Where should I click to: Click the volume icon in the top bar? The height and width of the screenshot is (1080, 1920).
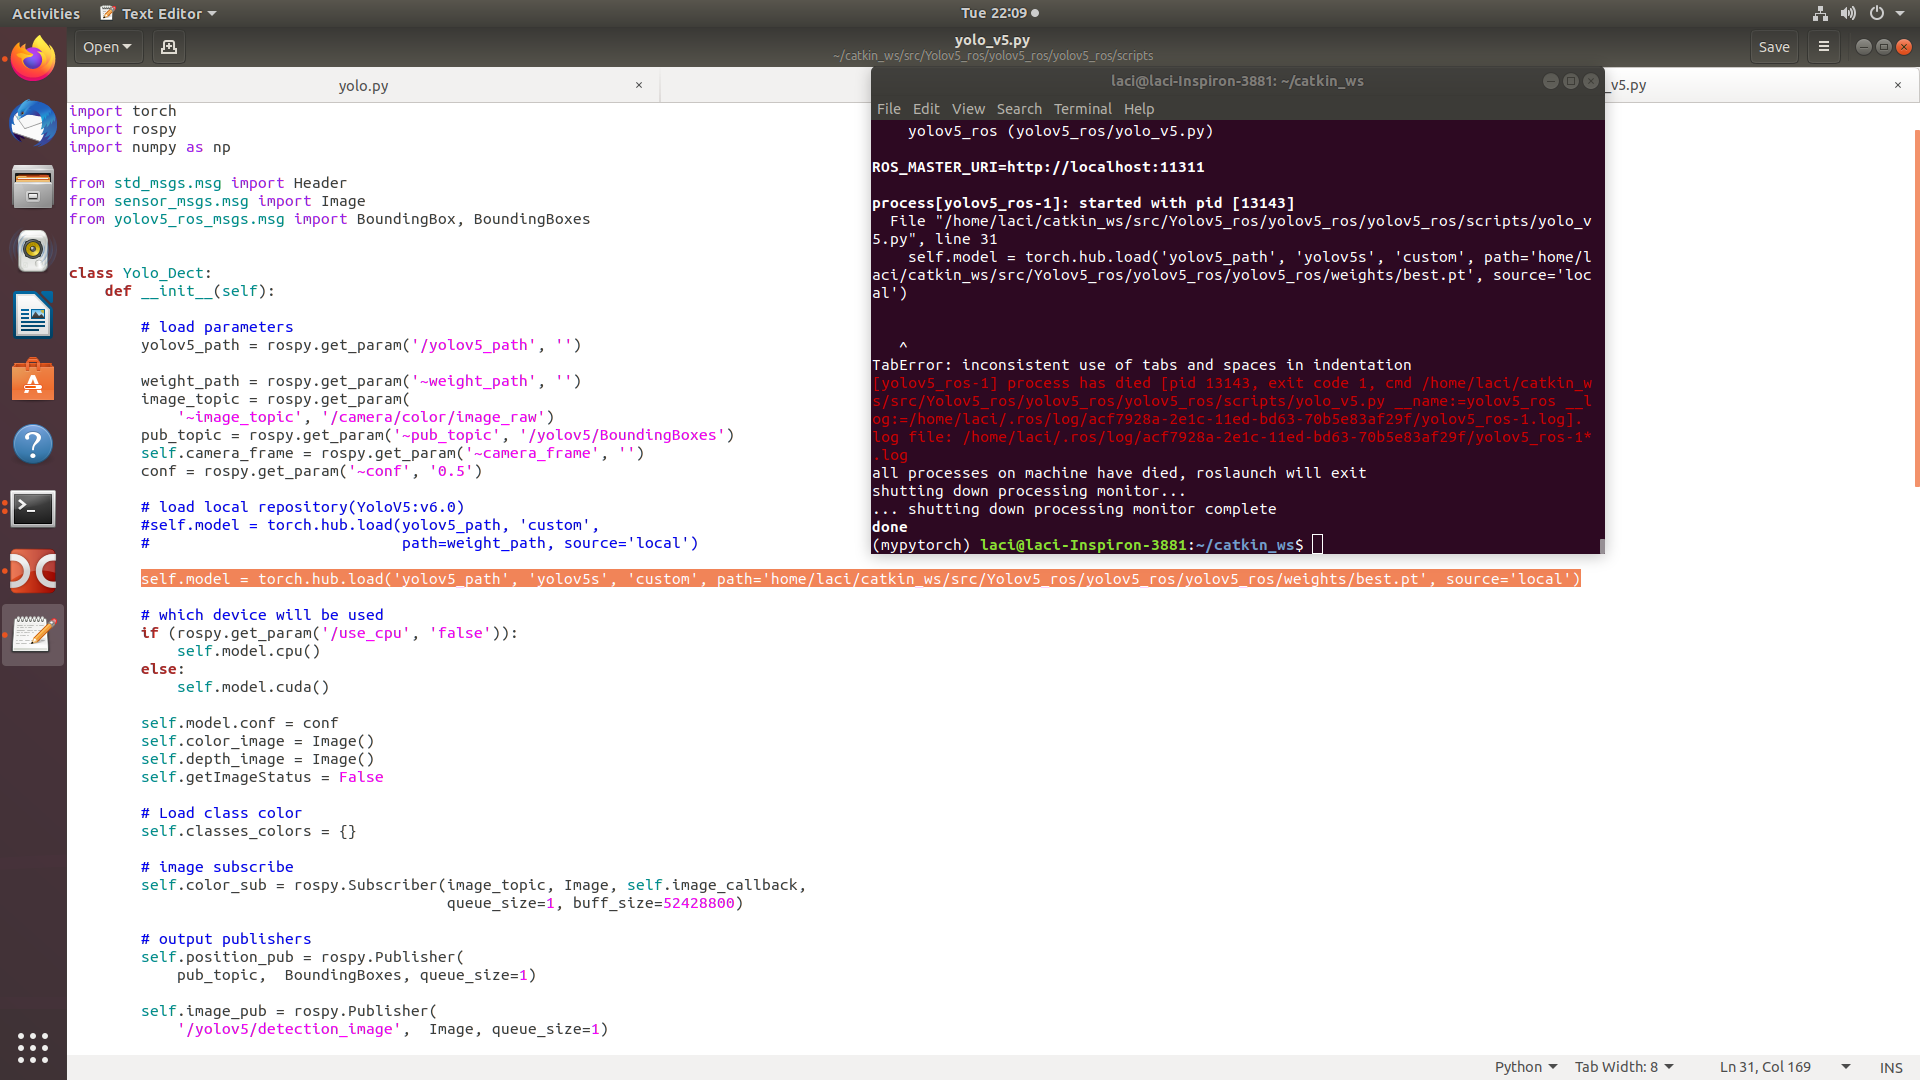point(1848,13)
